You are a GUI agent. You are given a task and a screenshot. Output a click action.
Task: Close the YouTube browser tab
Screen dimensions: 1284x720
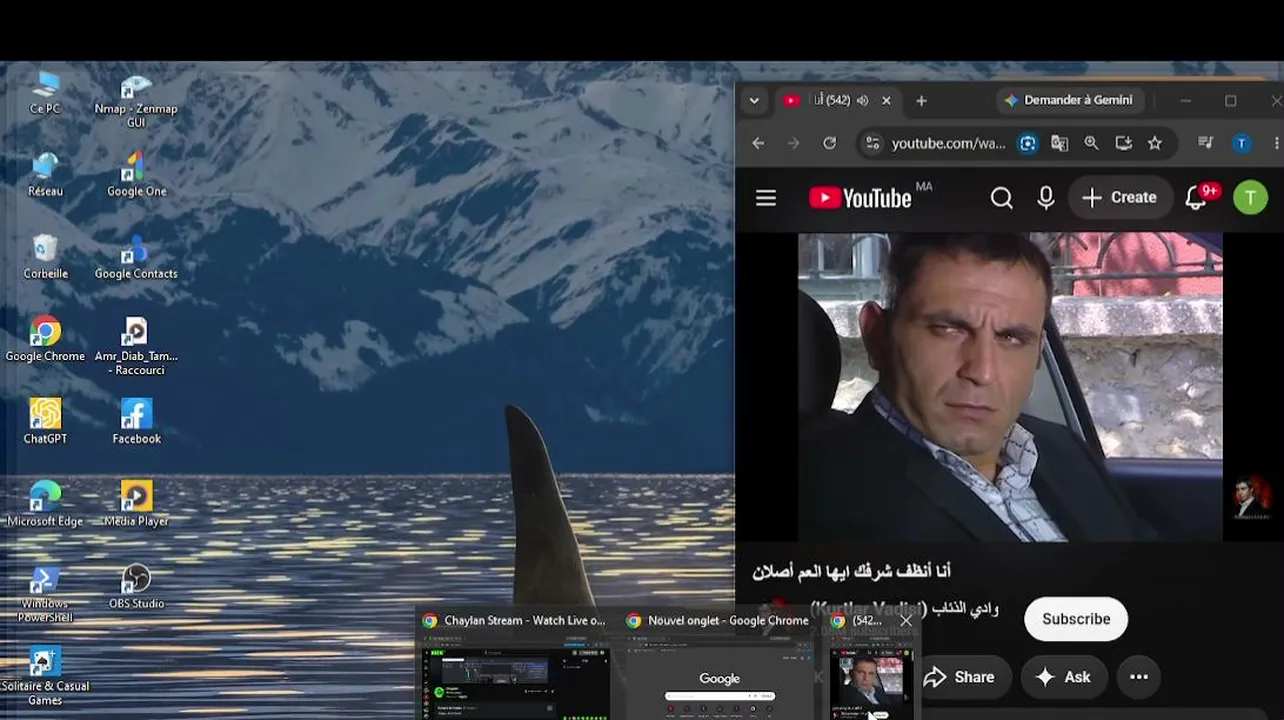886,100
